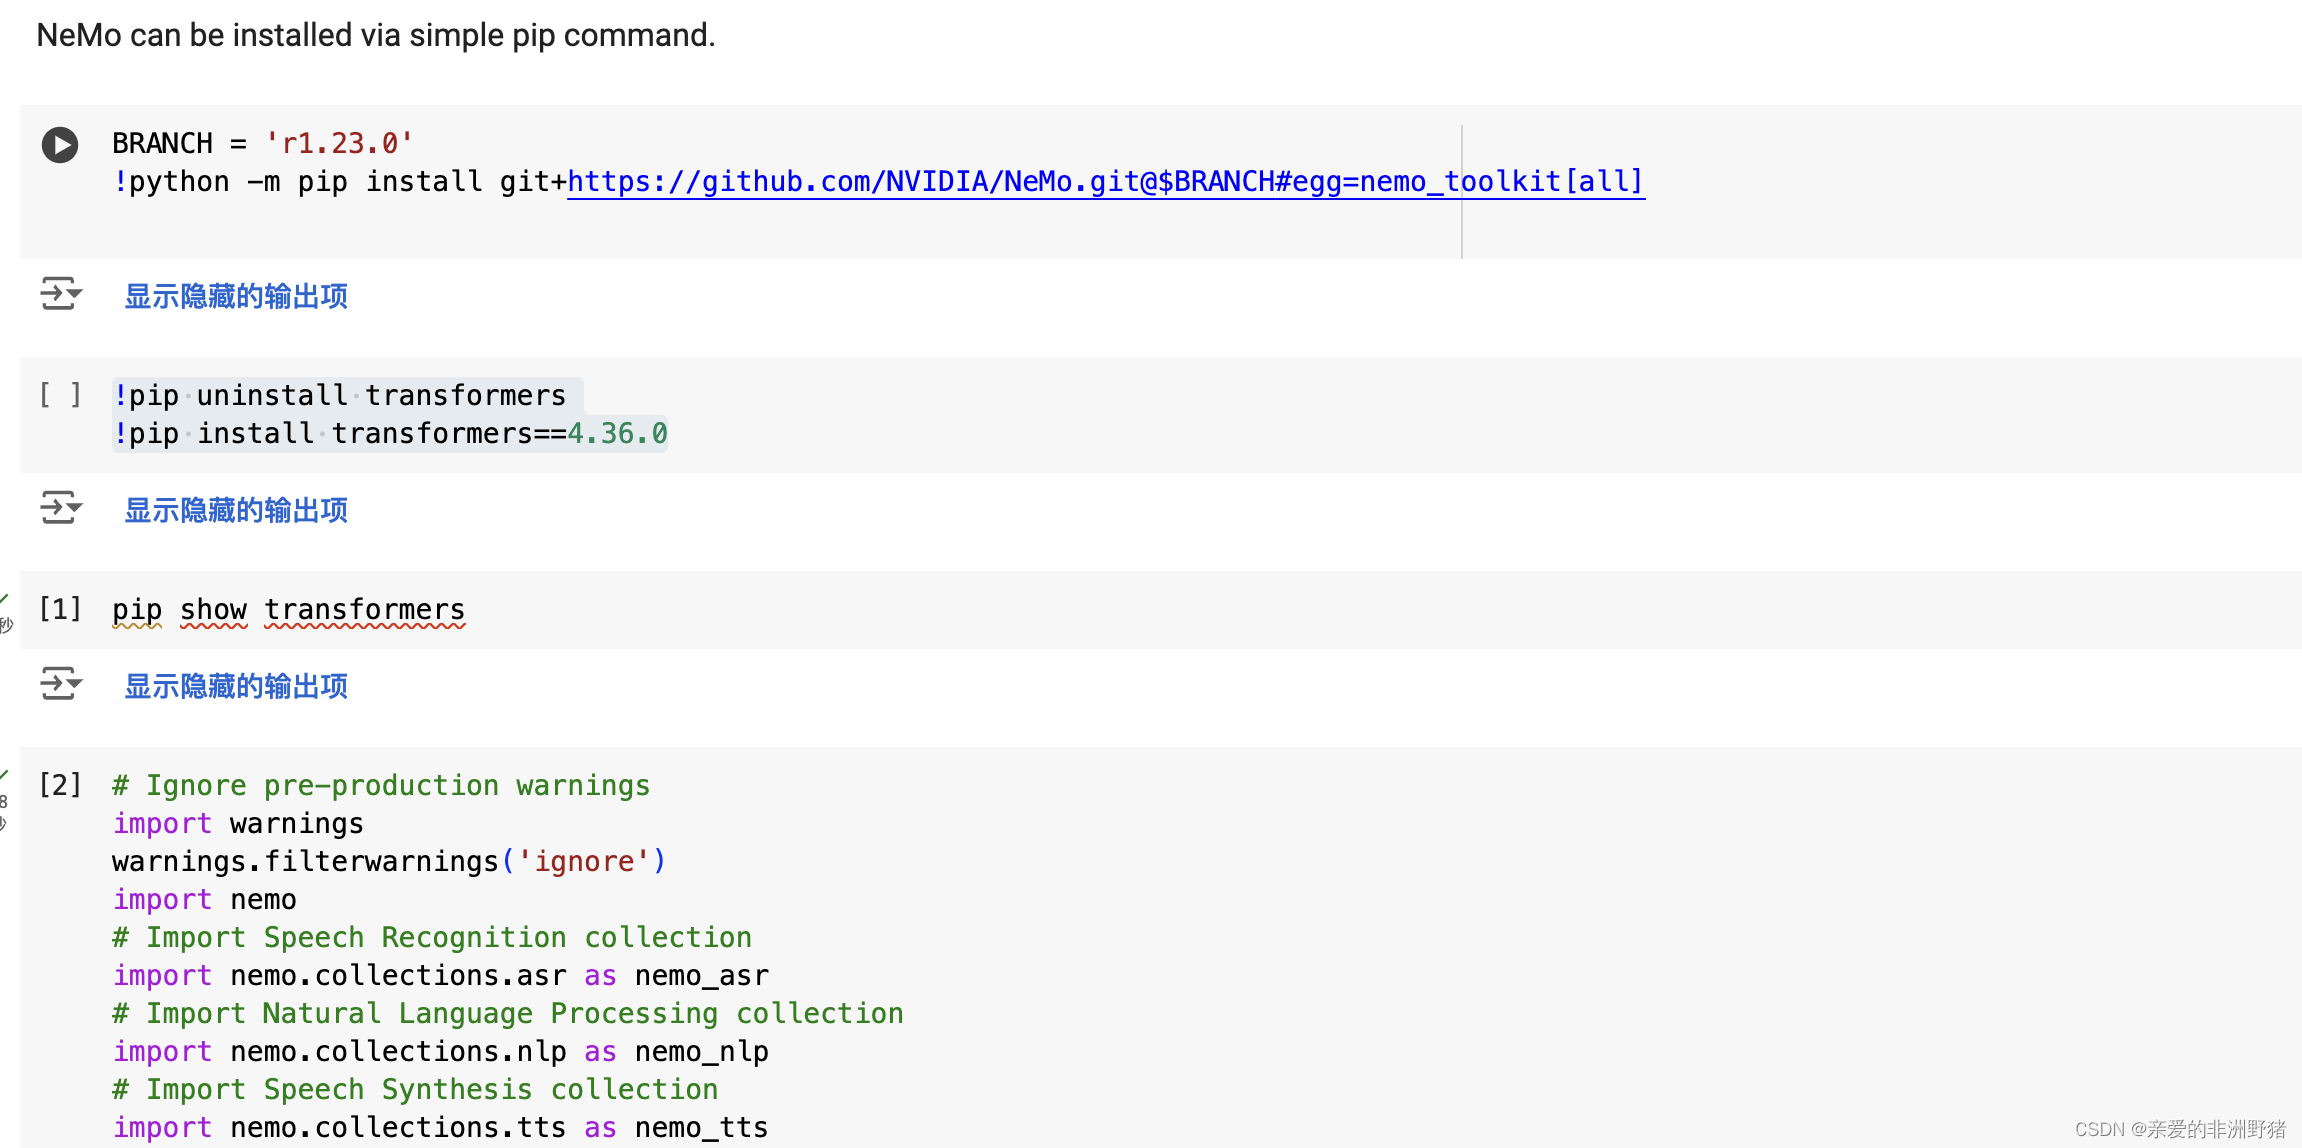Expand hidden output under the transformers install cell
Screen dimensions: 2302x1148
tap(235, 510)
